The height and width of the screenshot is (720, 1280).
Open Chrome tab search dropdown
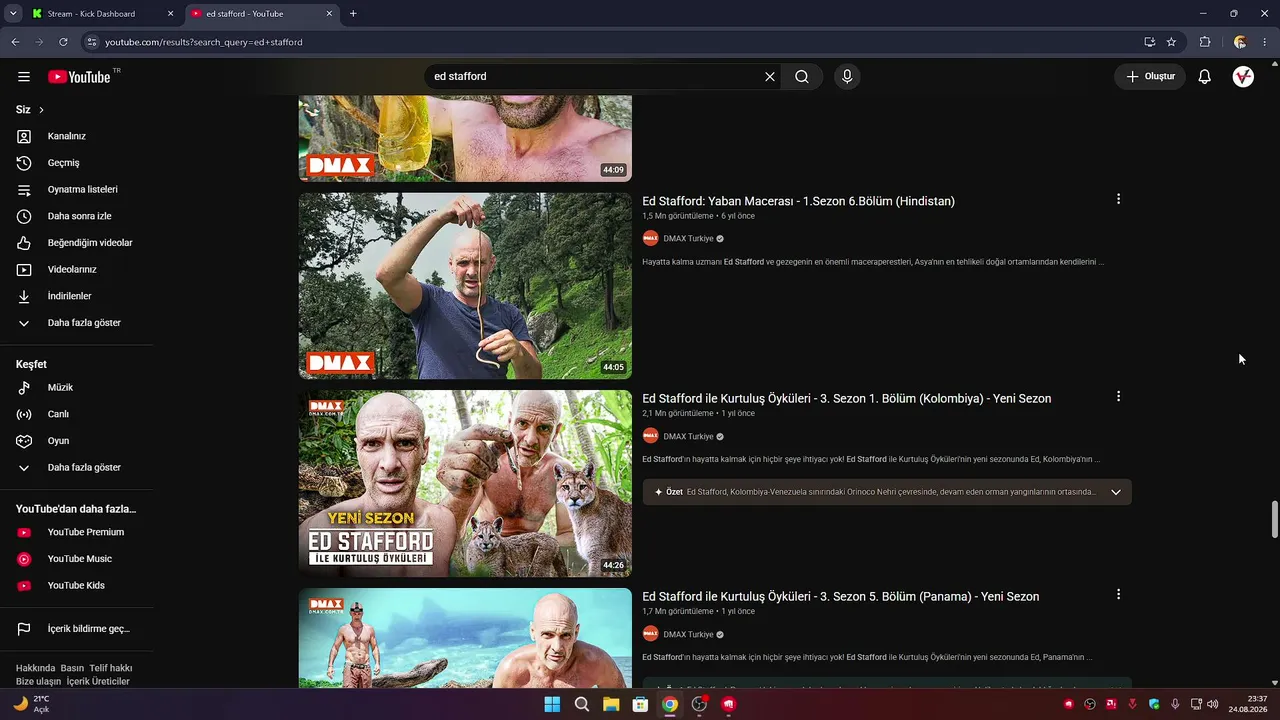coord(13,14)
